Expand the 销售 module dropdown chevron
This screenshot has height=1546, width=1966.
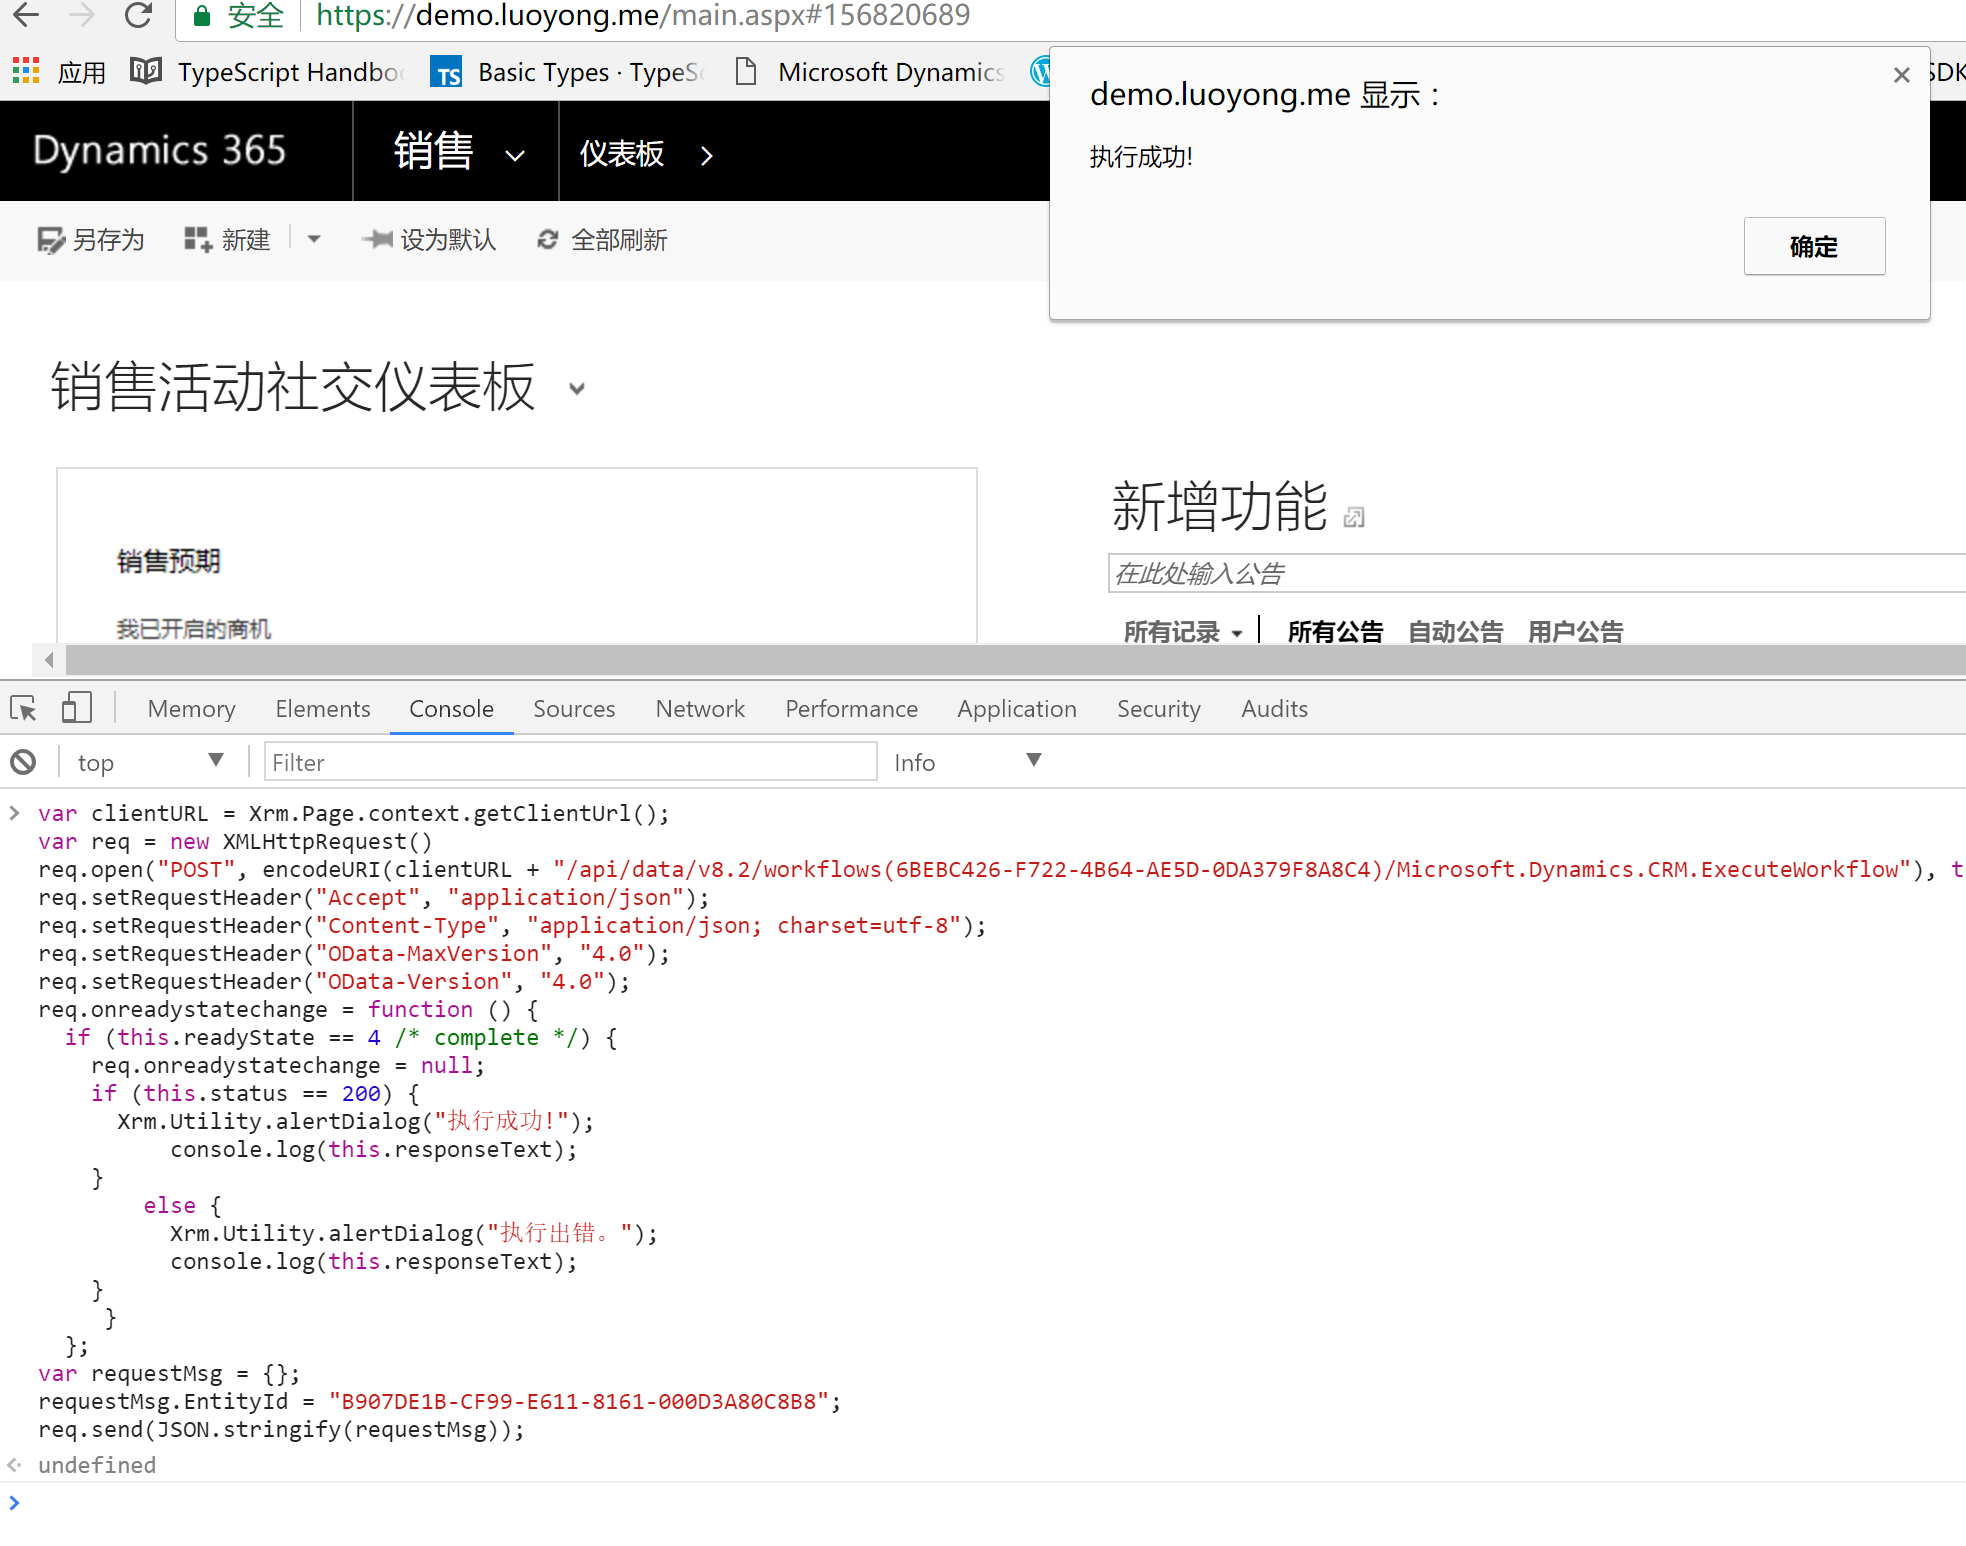coord(515,155)
